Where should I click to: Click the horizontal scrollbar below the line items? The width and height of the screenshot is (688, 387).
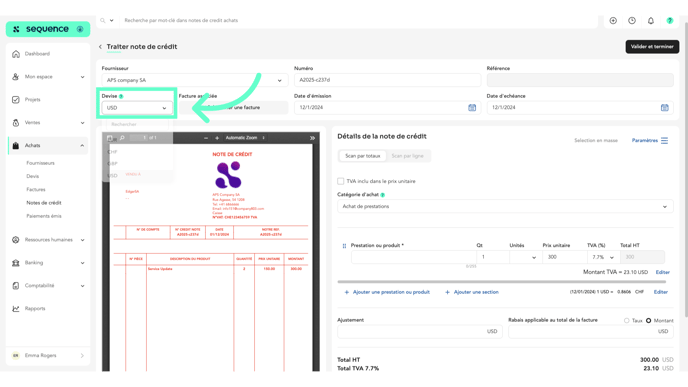(502, 282)
